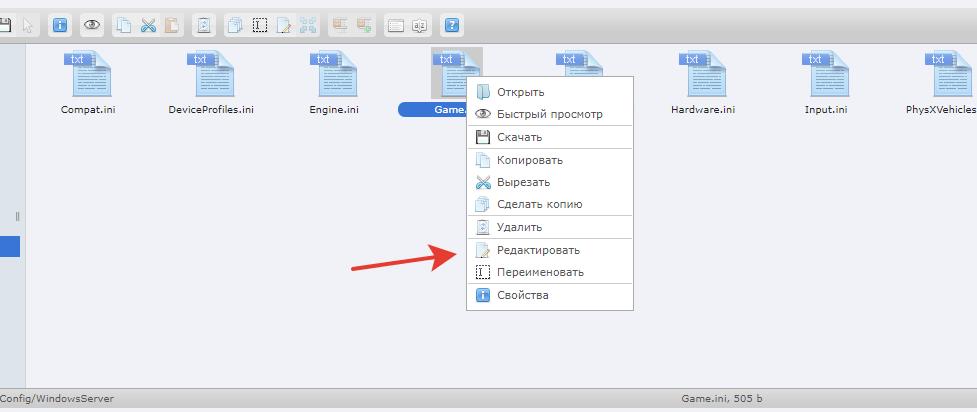Choose Открыть in the context menu
This screenshot has width=977, height=412.
[x=550, y=92]
